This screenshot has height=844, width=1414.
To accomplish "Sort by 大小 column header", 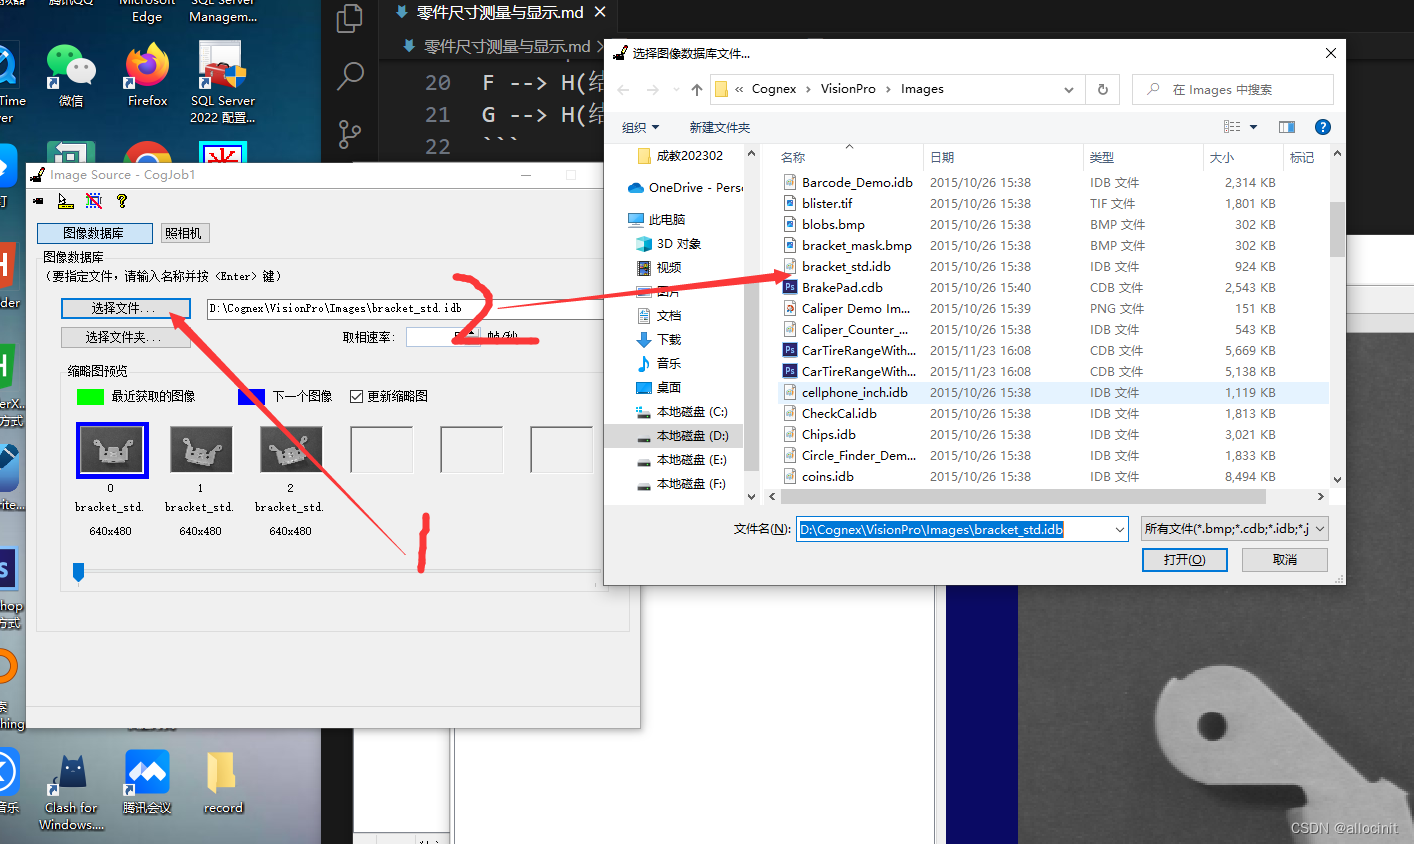I will [1242, 157].
